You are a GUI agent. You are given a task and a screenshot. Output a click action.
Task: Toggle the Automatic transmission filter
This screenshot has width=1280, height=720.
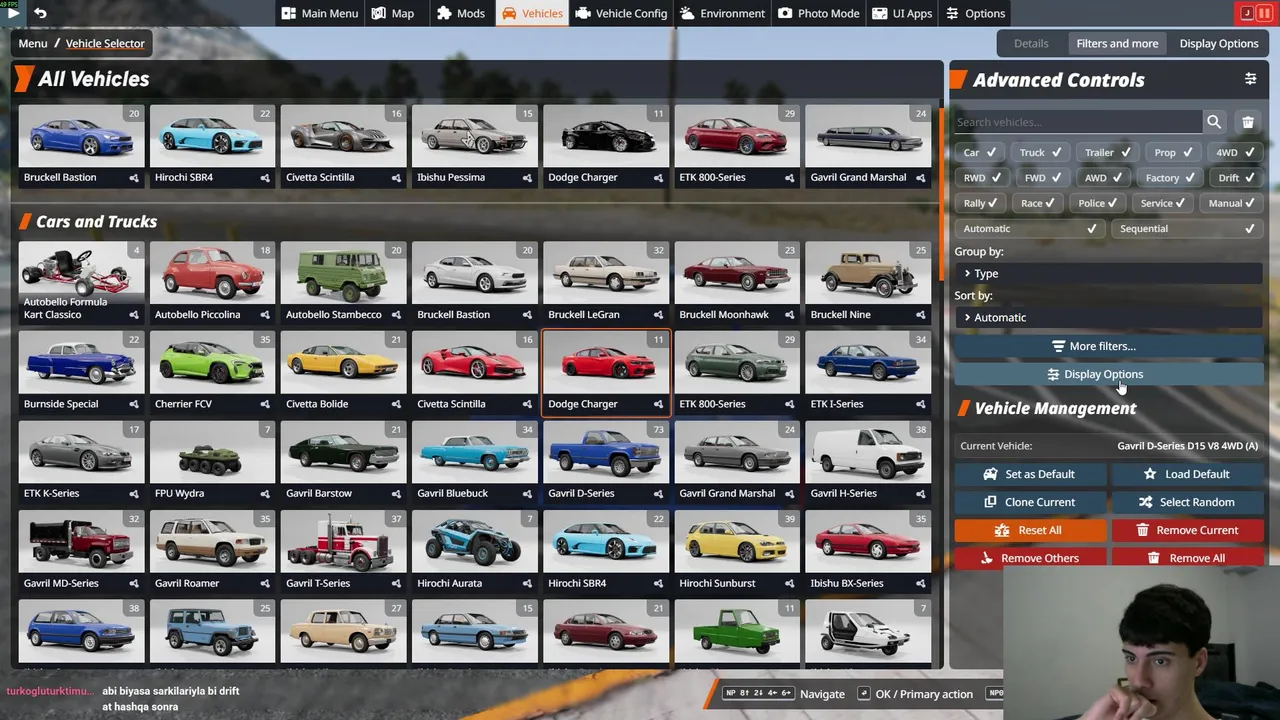[1028, 229]
